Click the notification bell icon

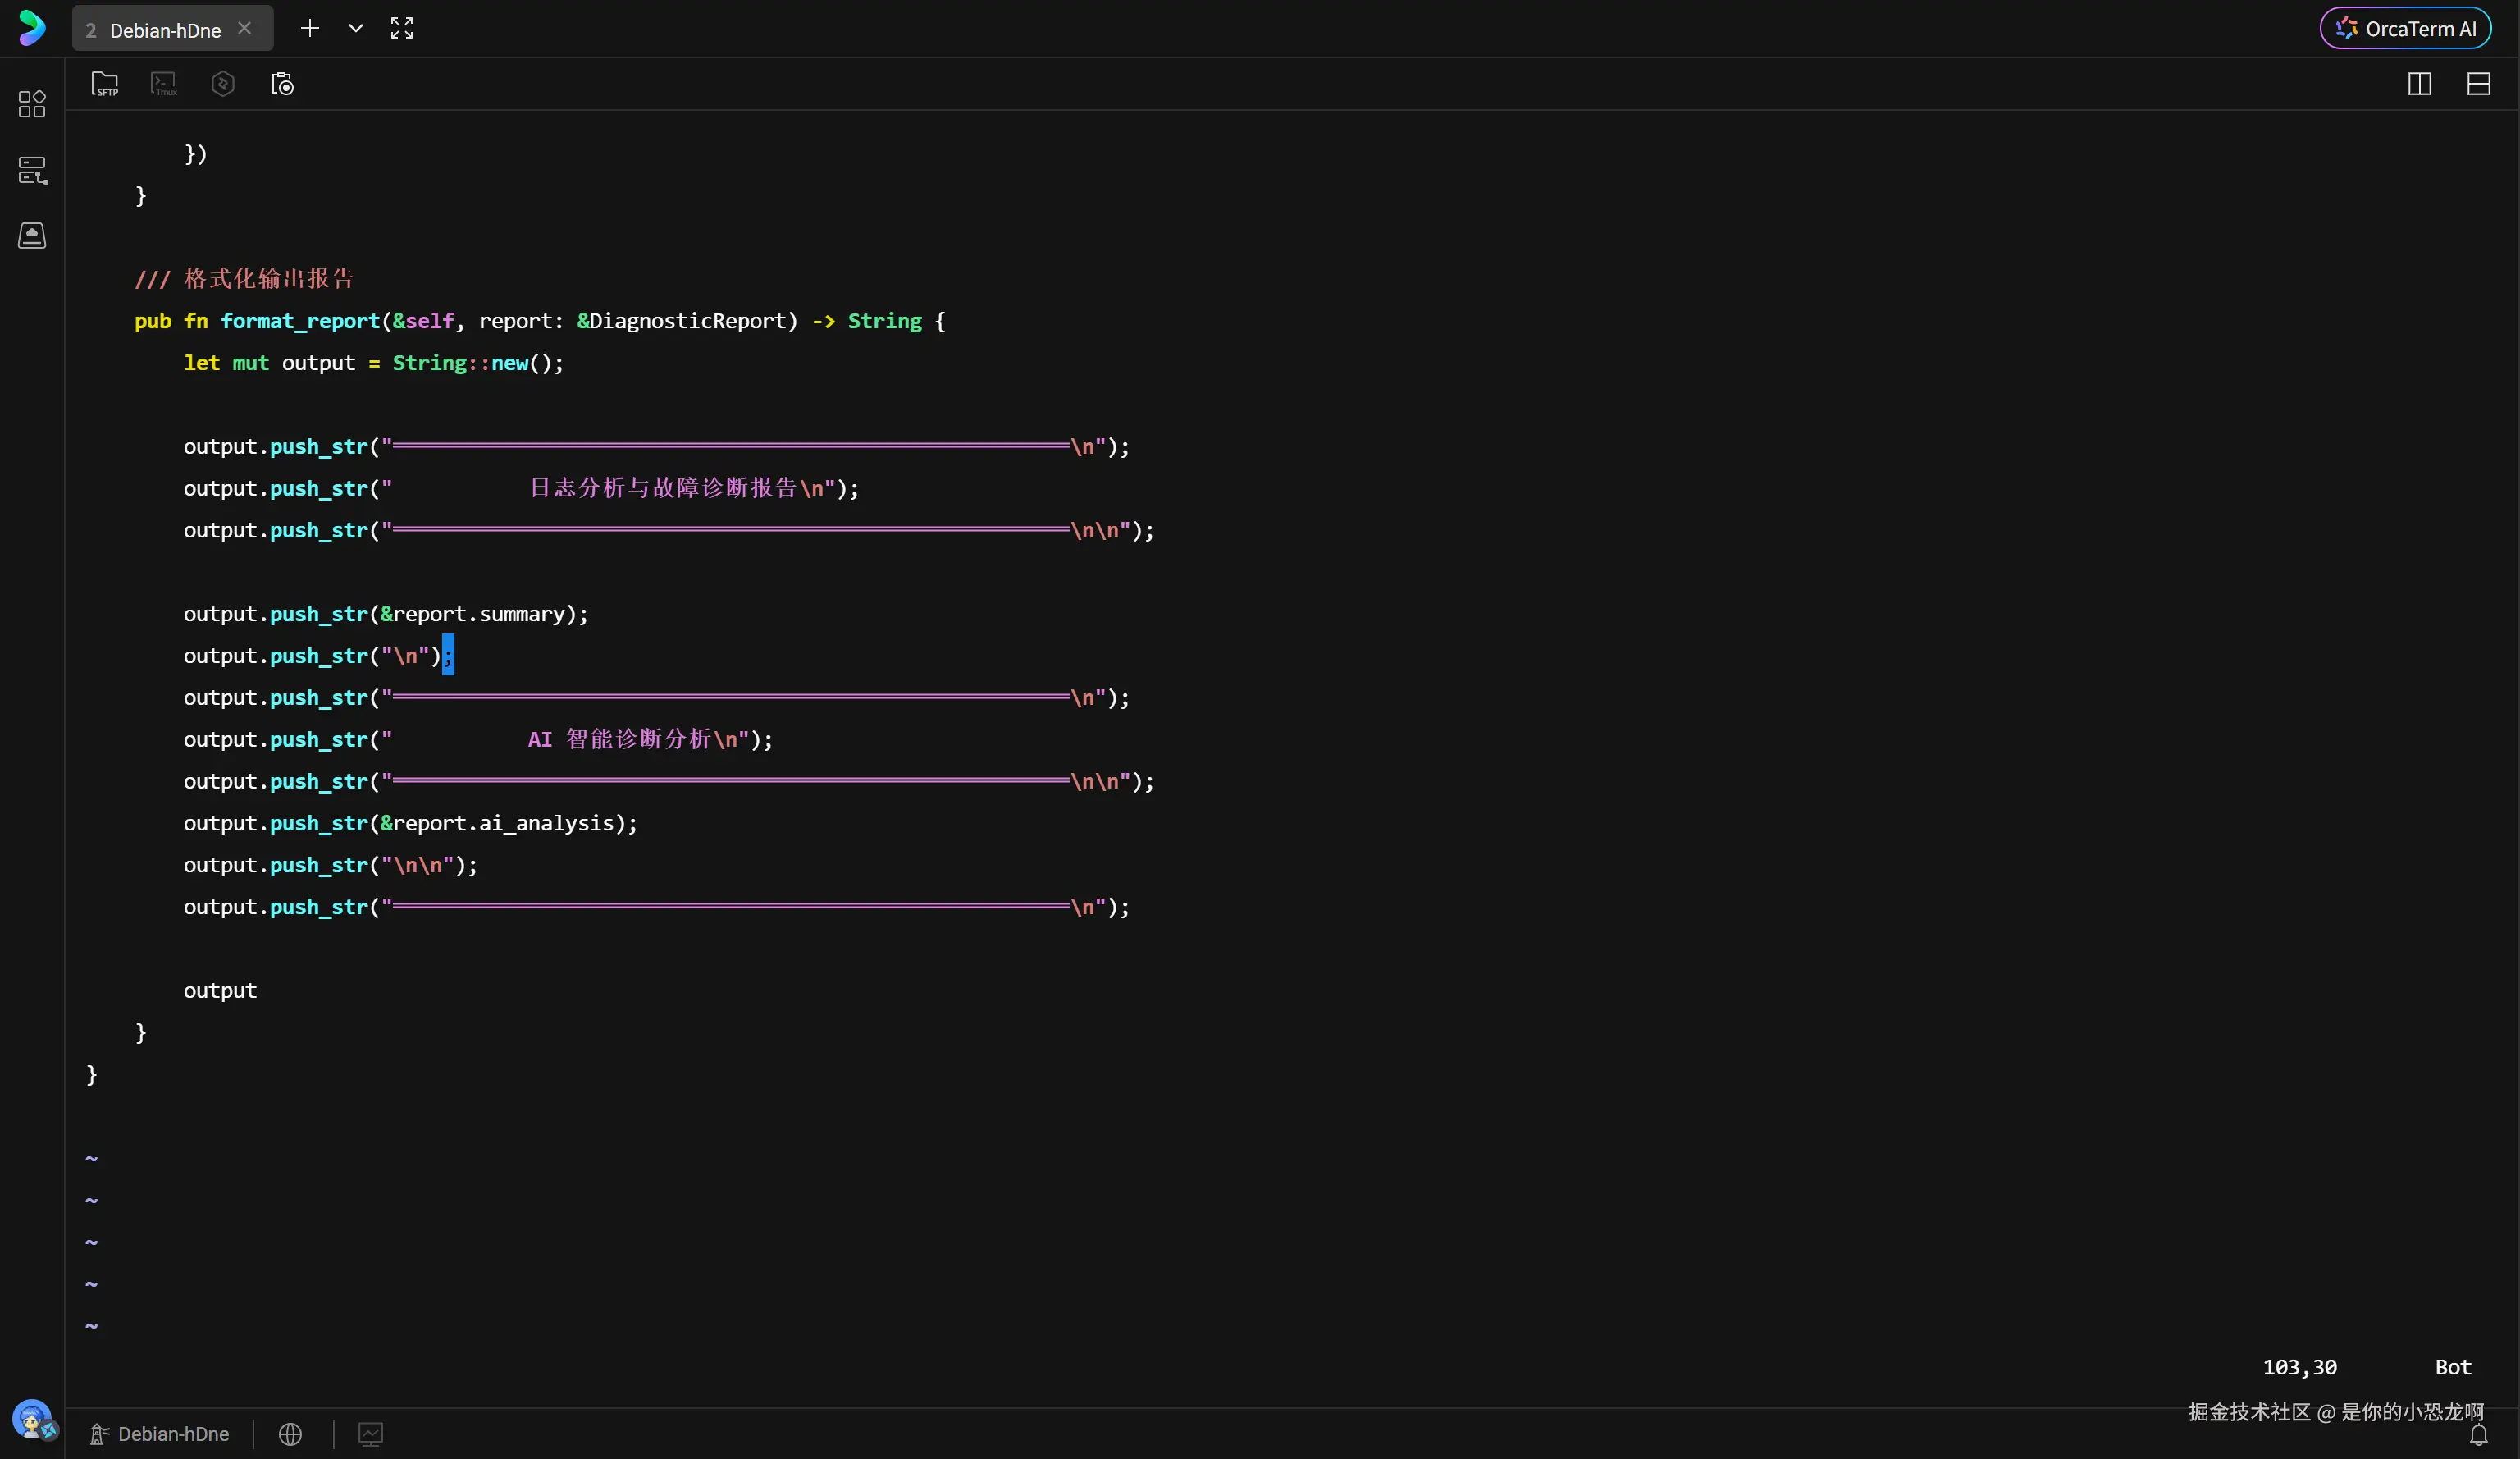pyautogui.click(x=2478, y=1436)
